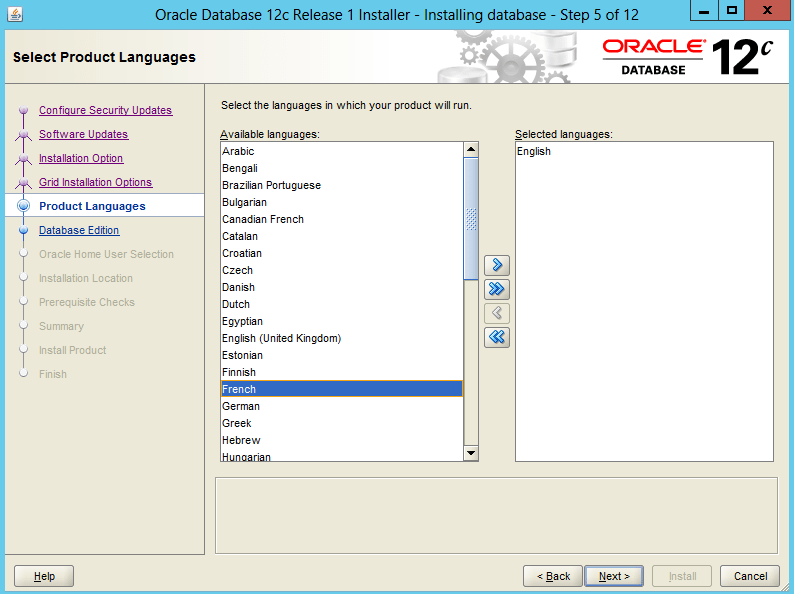Go back with the Back button

click(x=553, y=576)
